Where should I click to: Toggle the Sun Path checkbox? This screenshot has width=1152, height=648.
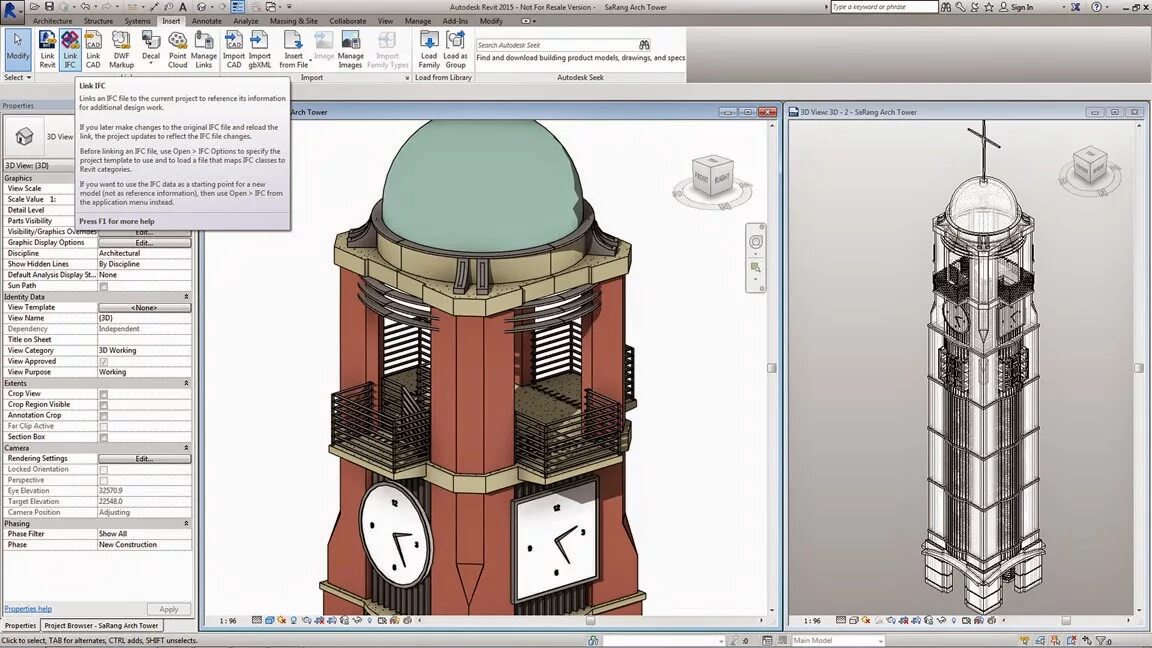(103, 286)
